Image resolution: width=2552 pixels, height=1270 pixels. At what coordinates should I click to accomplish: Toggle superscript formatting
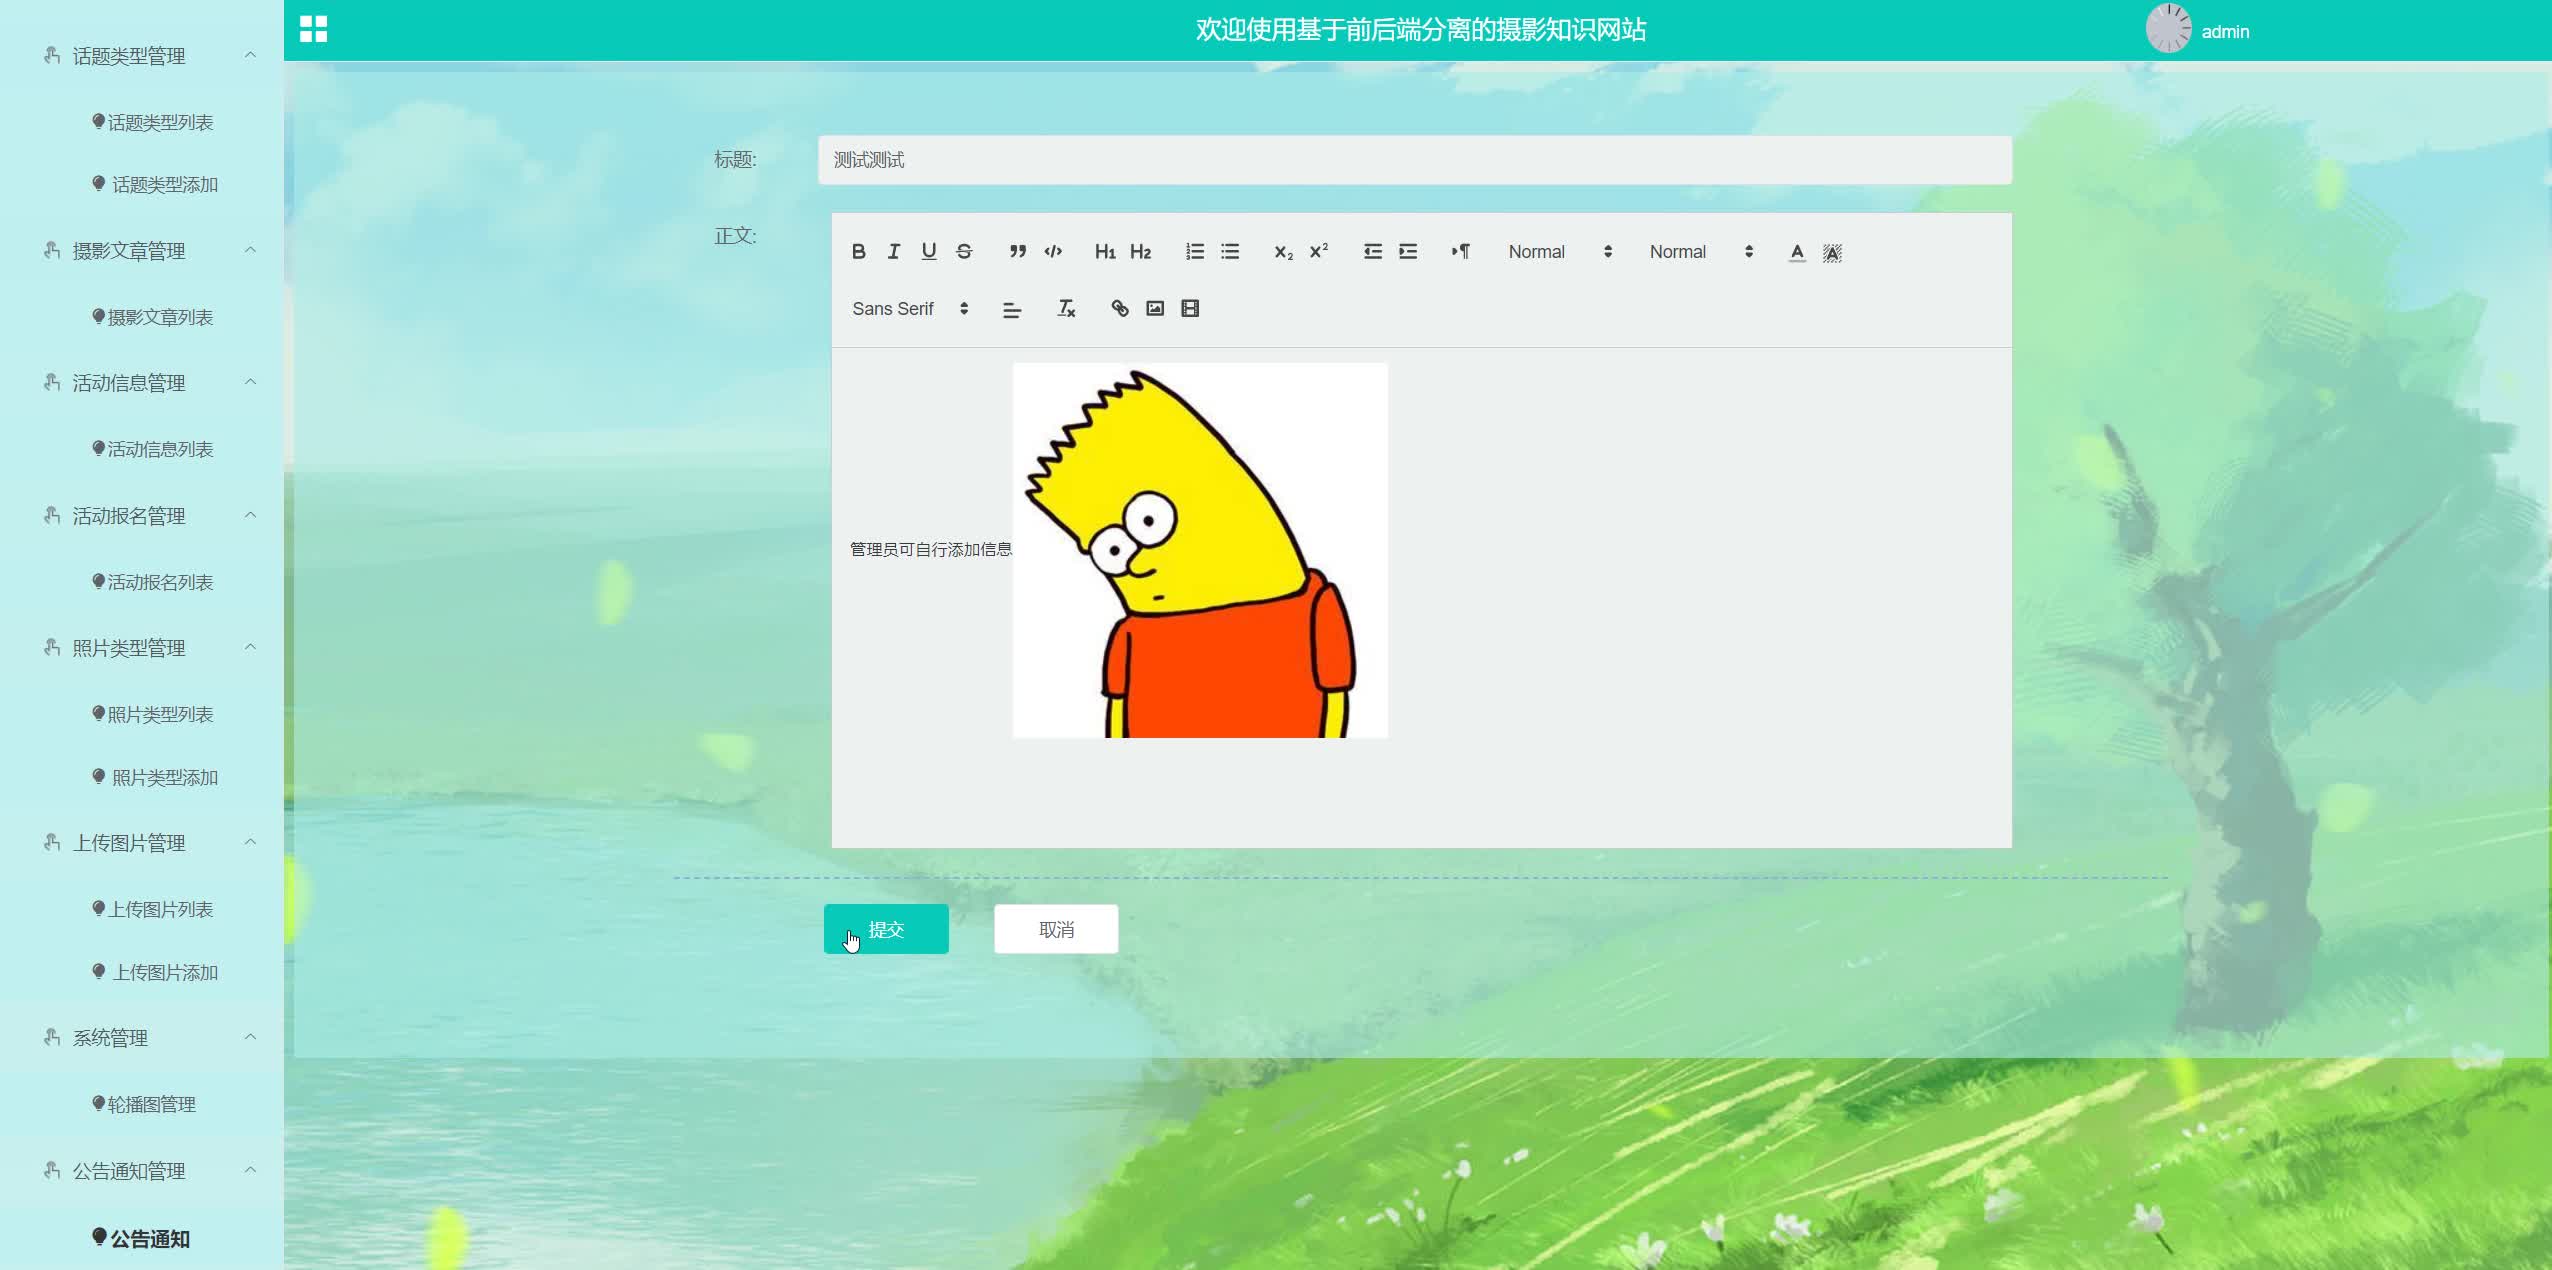[1319, 252]
